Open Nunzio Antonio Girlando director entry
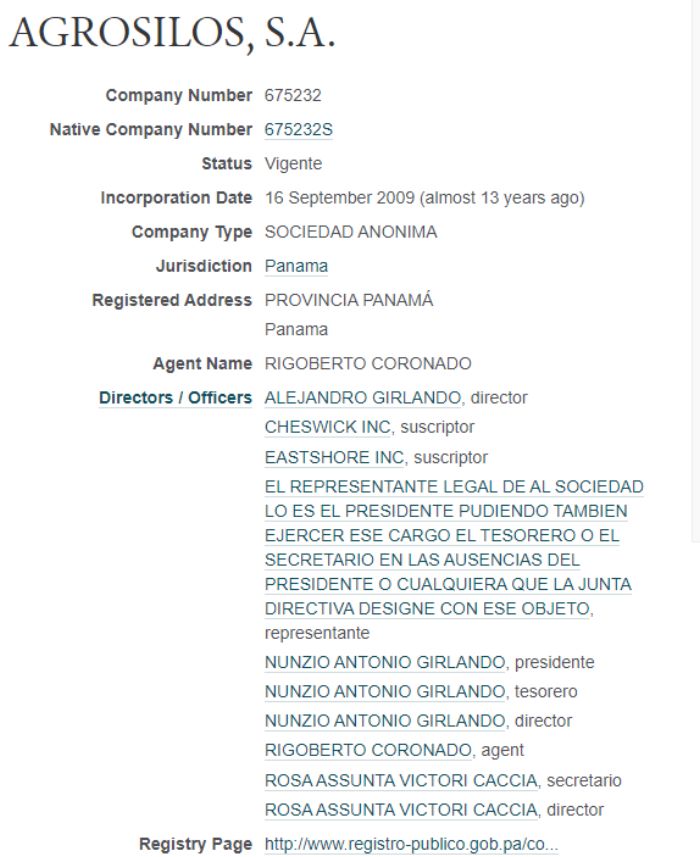 [x=385, y=721]
